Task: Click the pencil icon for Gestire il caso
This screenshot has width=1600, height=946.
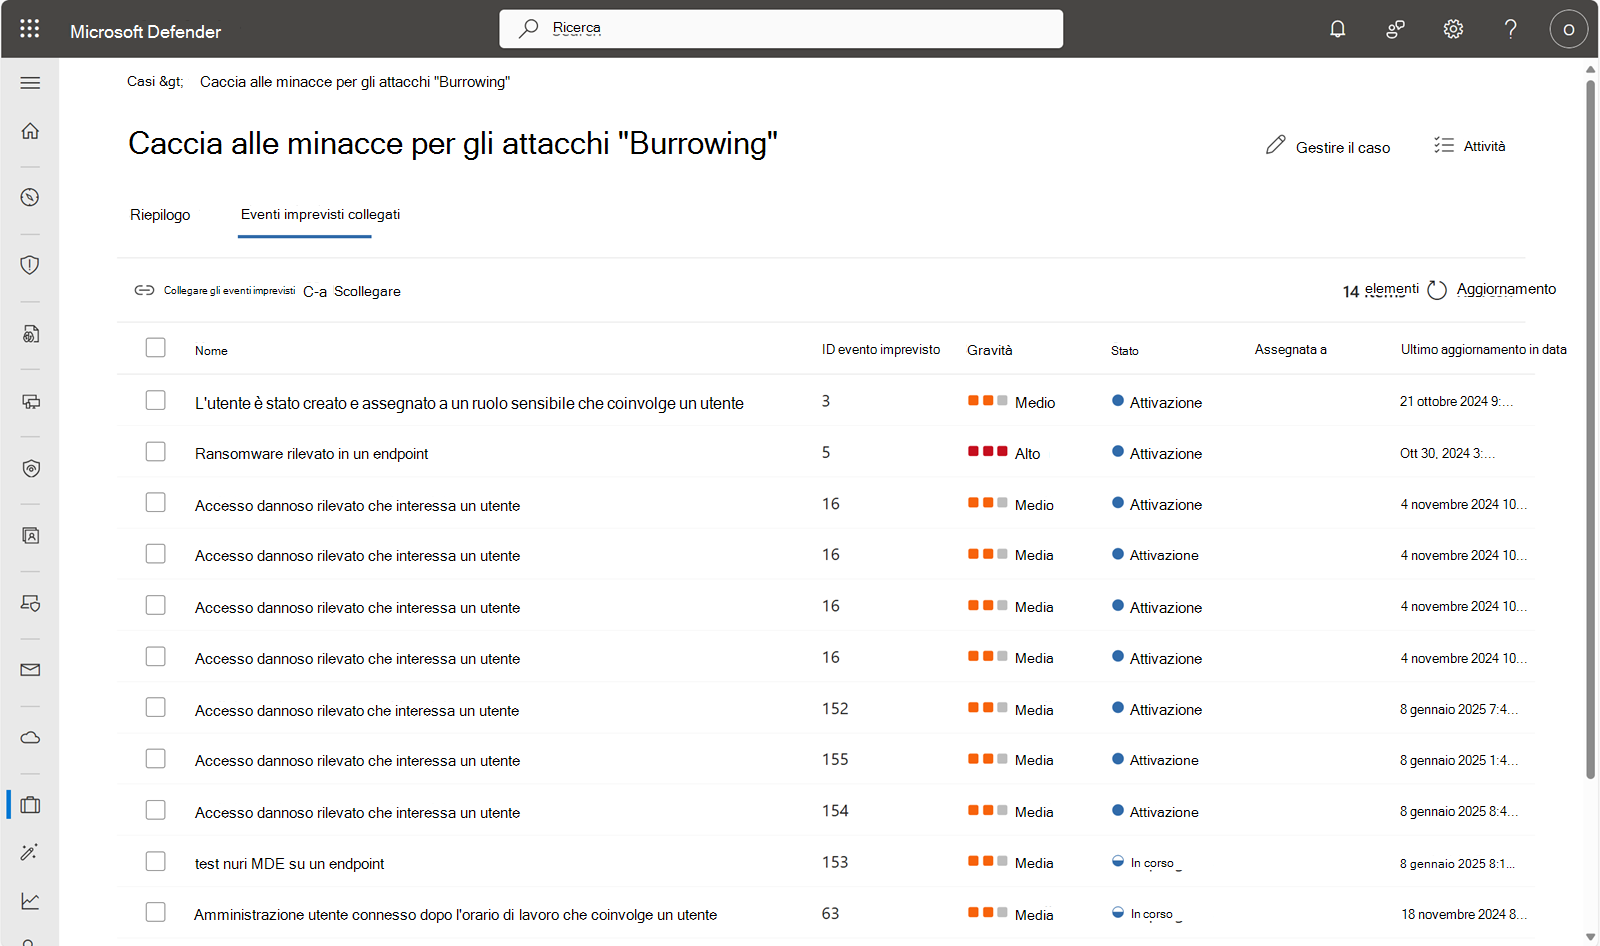Action: 1275,145
